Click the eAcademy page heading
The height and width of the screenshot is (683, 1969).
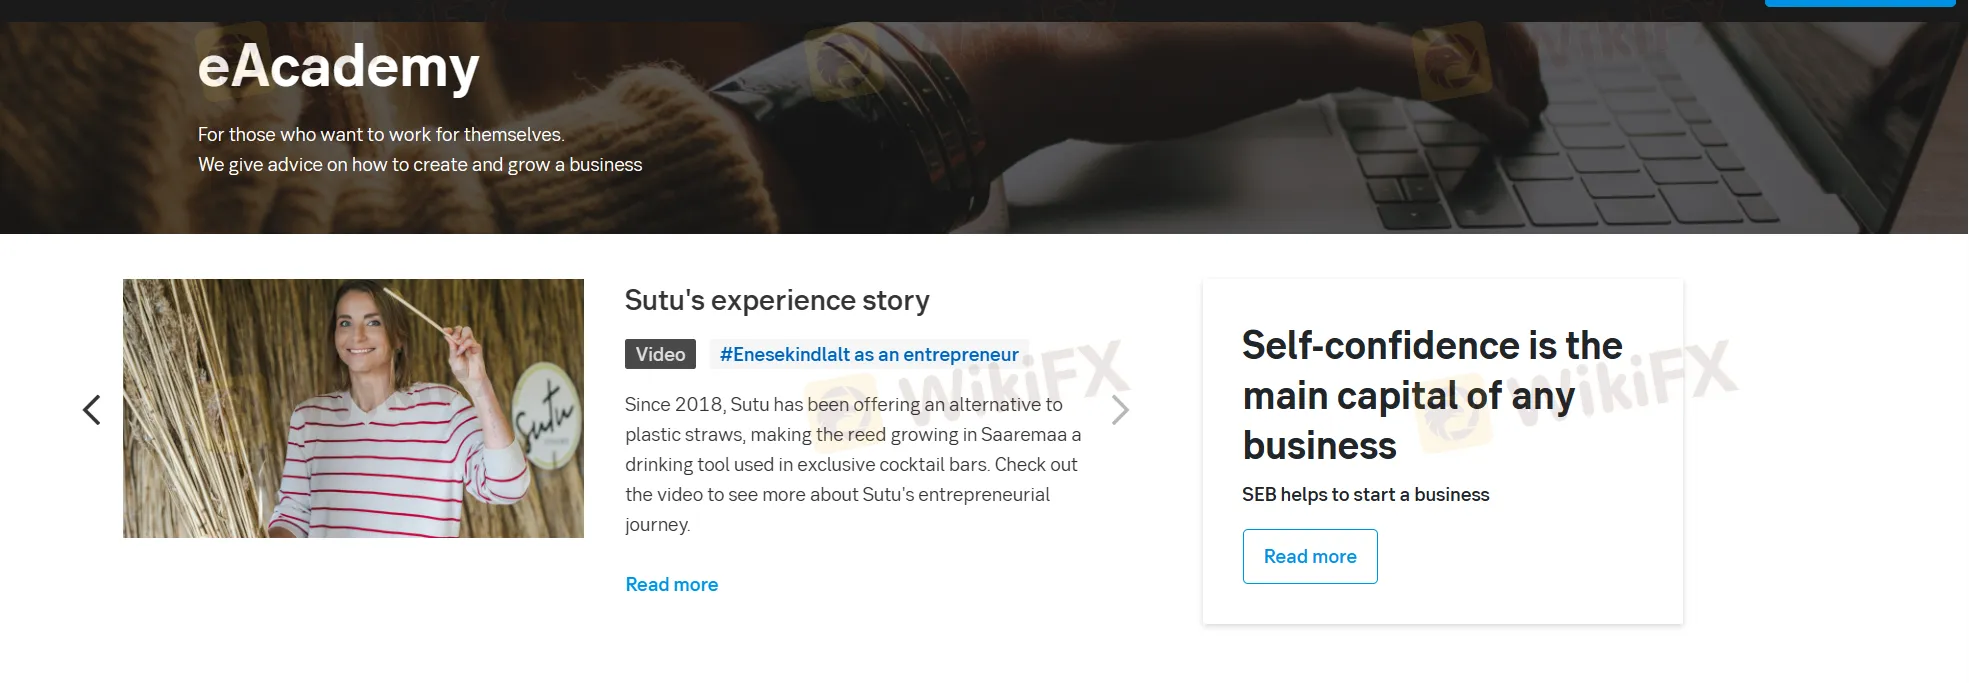[338, 66]
